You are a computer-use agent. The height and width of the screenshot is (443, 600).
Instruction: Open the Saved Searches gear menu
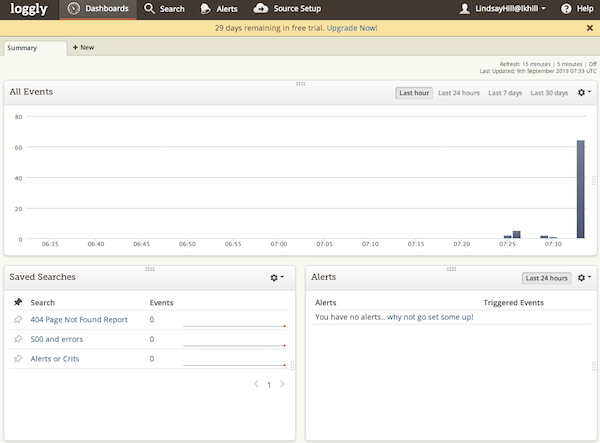click(x=277, y=277)
